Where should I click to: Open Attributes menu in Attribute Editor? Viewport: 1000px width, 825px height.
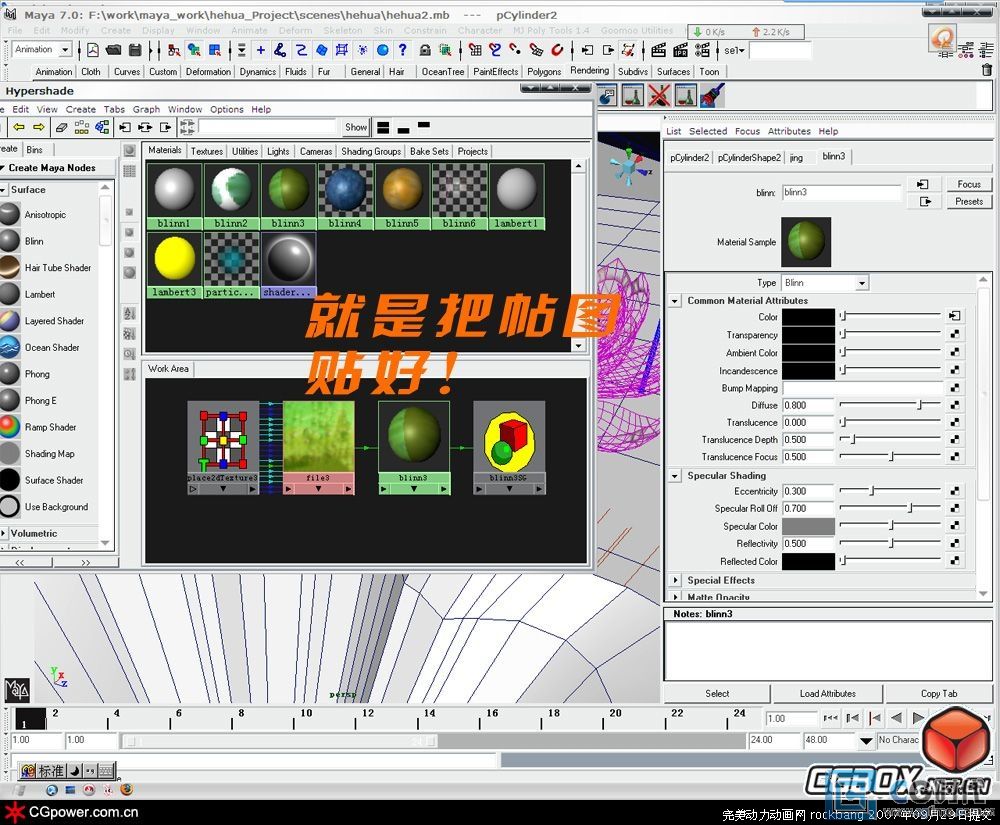tap(789, 131)
